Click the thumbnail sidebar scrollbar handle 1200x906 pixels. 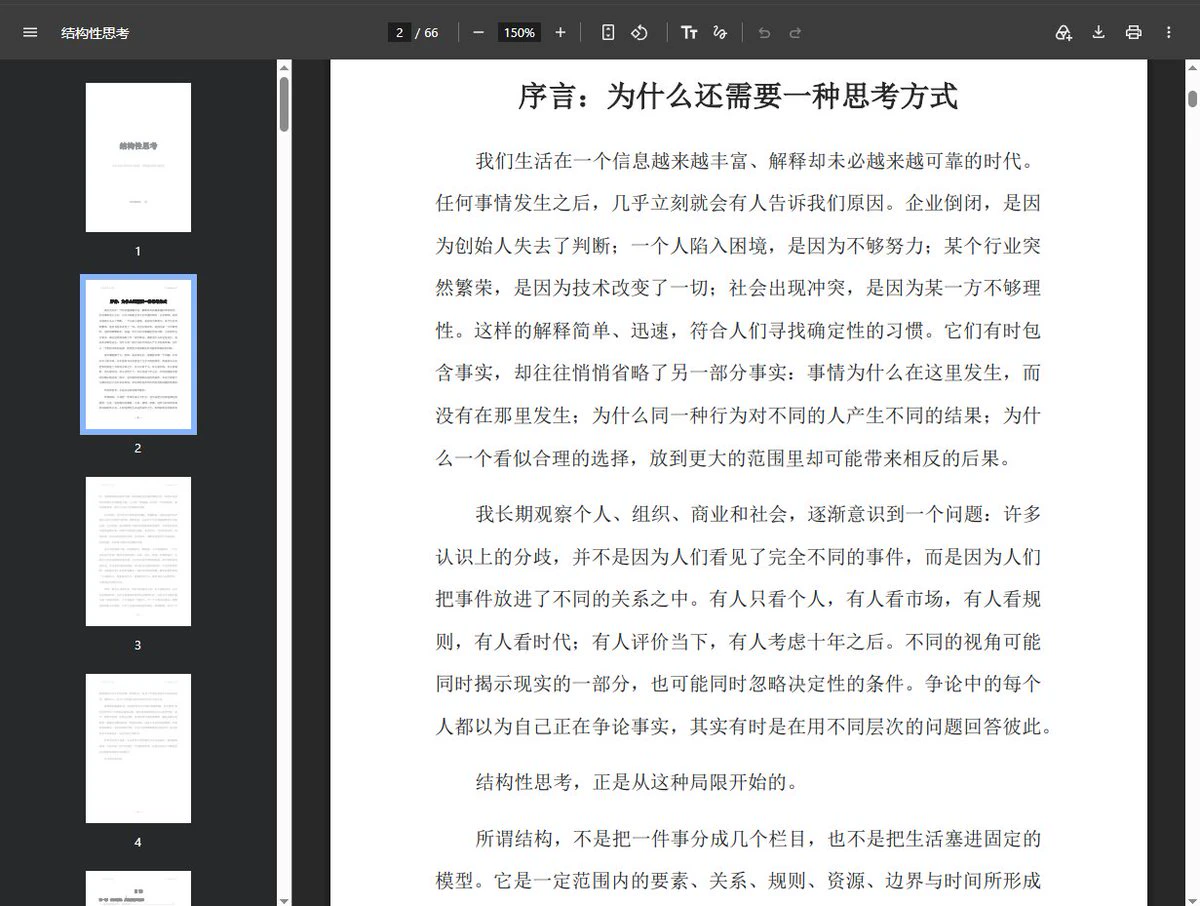pos(284,104)
